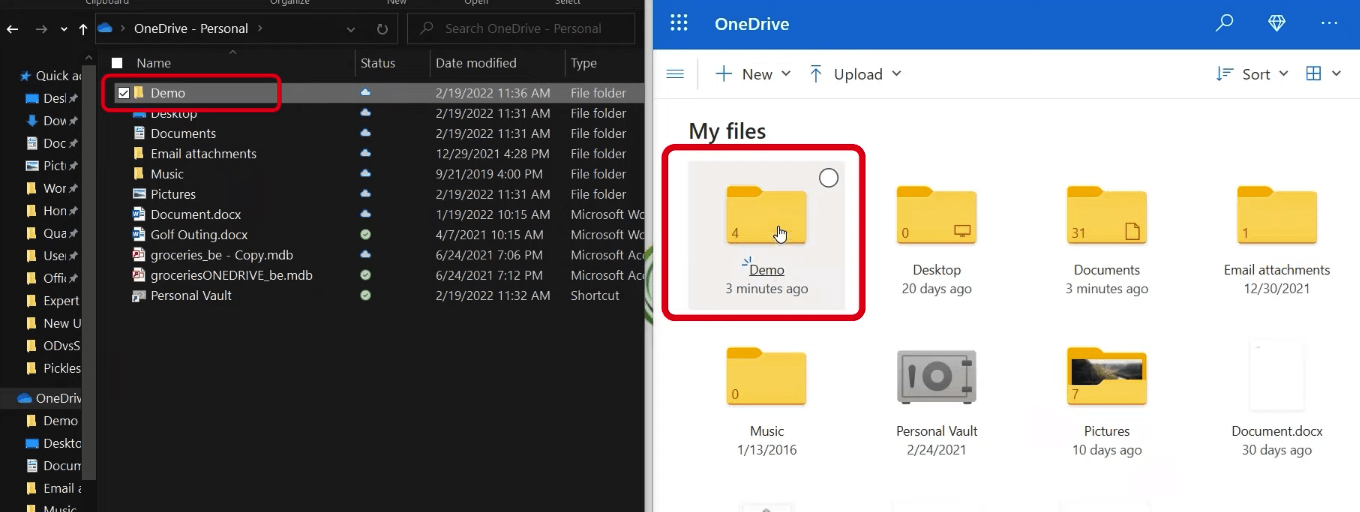Select Demo under OneDrive in navigation pane
Viewport: 1360px width, 512px height.
point(60,421)
